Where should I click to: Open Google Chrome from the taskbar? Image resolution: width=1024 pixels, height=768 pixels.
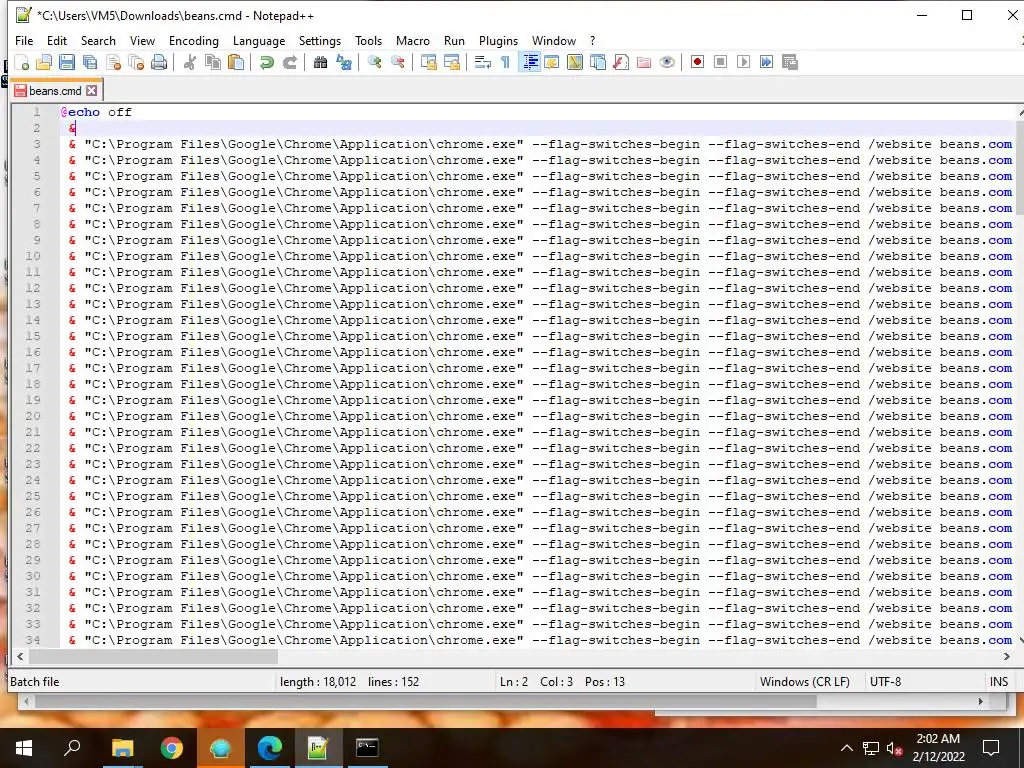pyautogui.click(x=172, y=748)
